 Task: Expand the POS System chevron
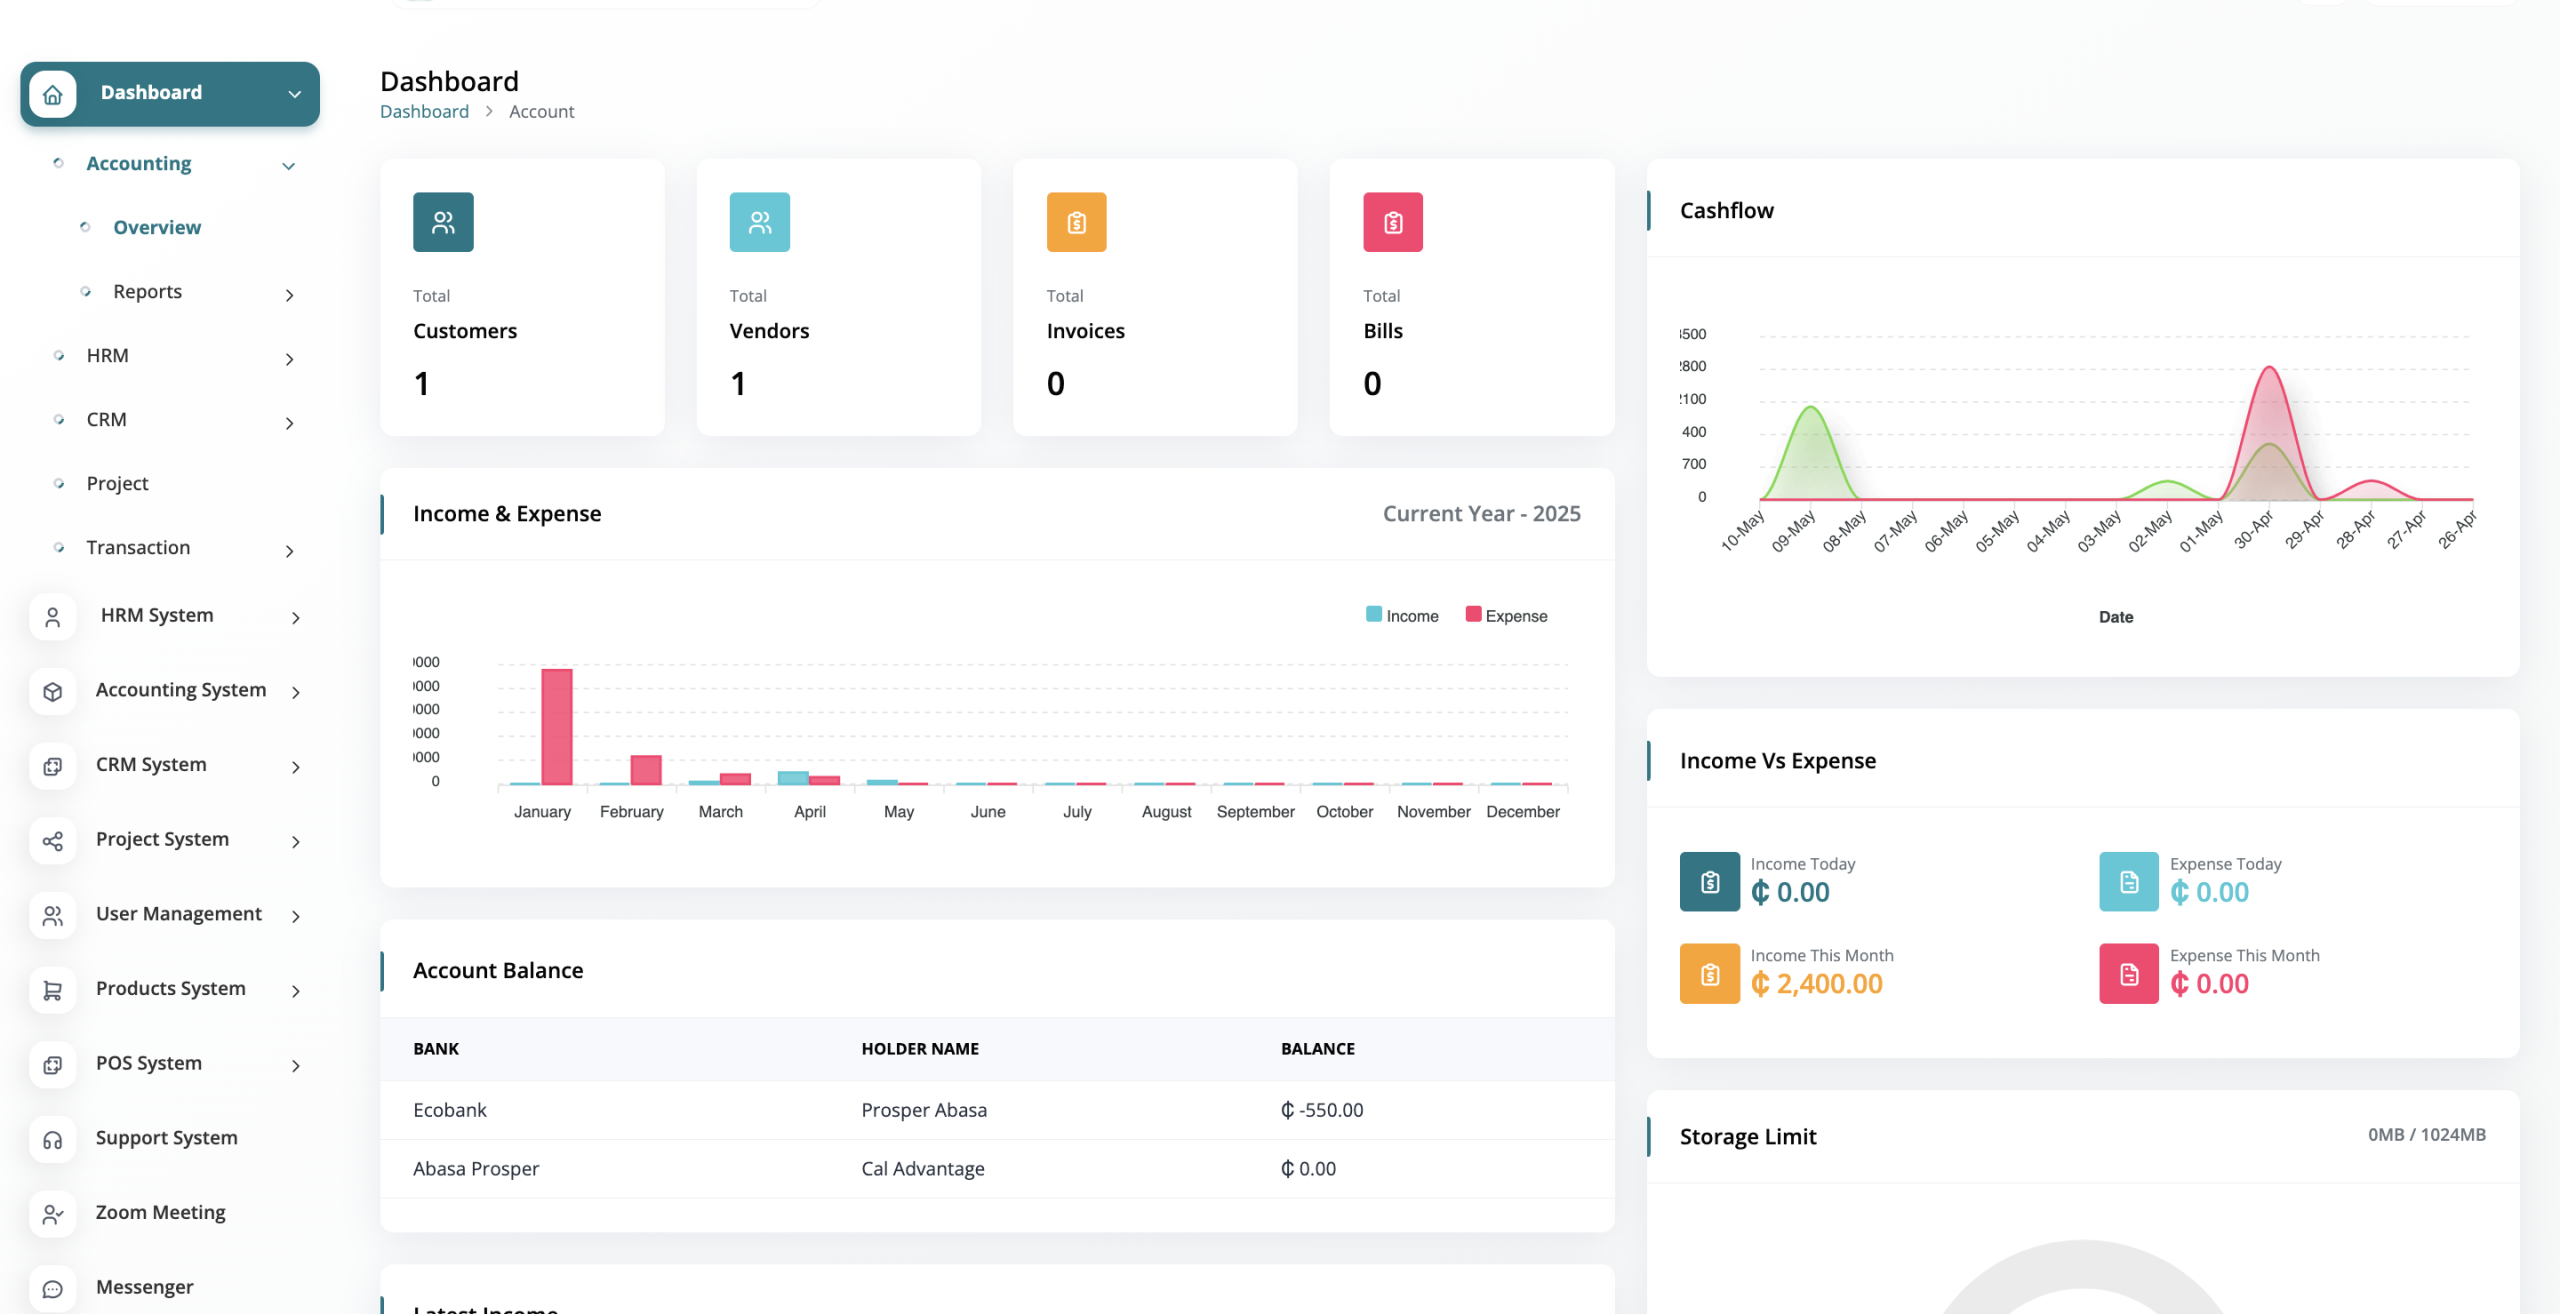pyautogui.click(x=296, y=1066)
